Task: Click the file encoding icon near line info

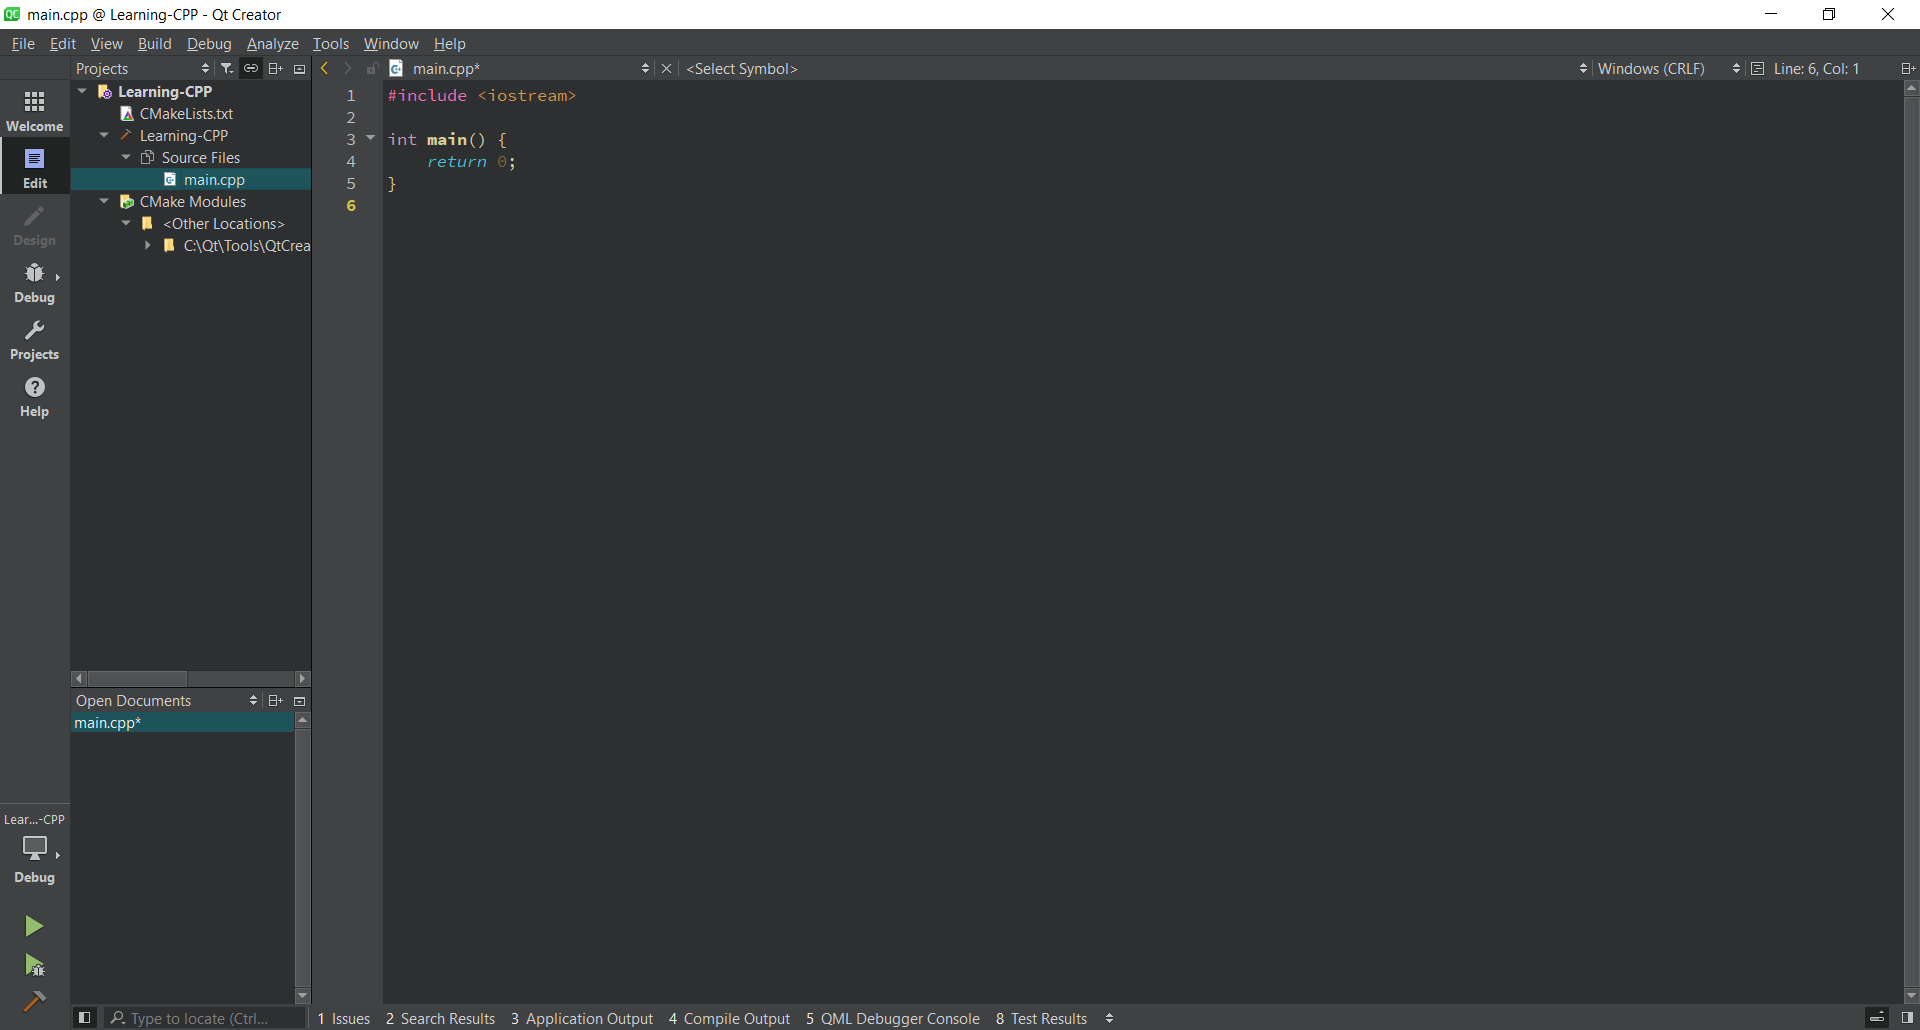Action: point(1757,68)
